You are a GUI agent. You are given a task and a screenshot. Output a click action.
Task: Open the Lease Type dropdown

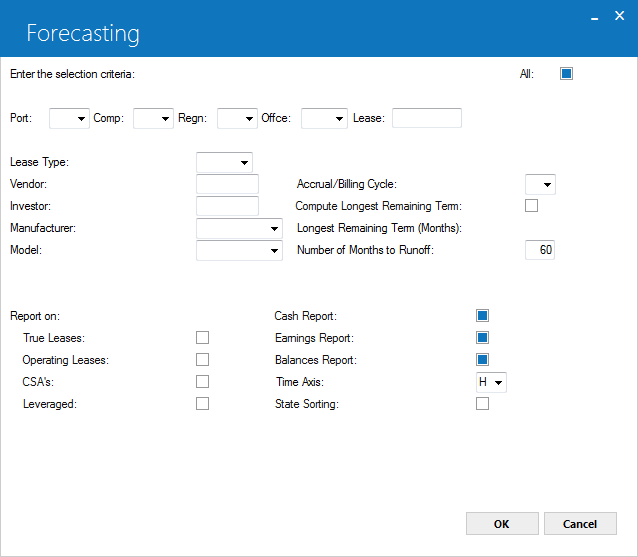(x=224, y=162)
